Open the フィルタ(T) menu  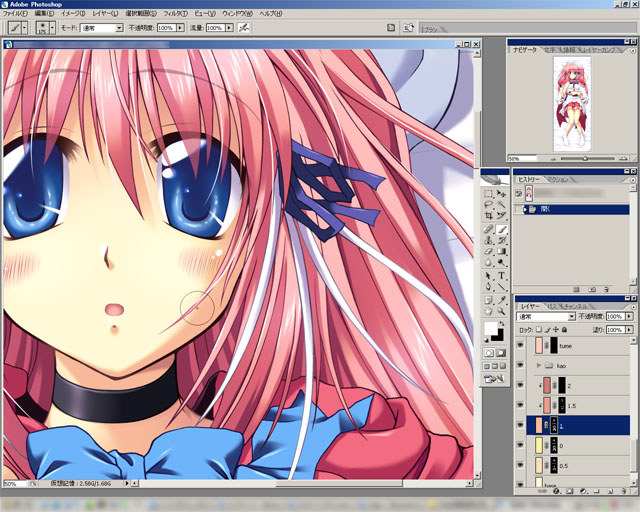point(176,13)
